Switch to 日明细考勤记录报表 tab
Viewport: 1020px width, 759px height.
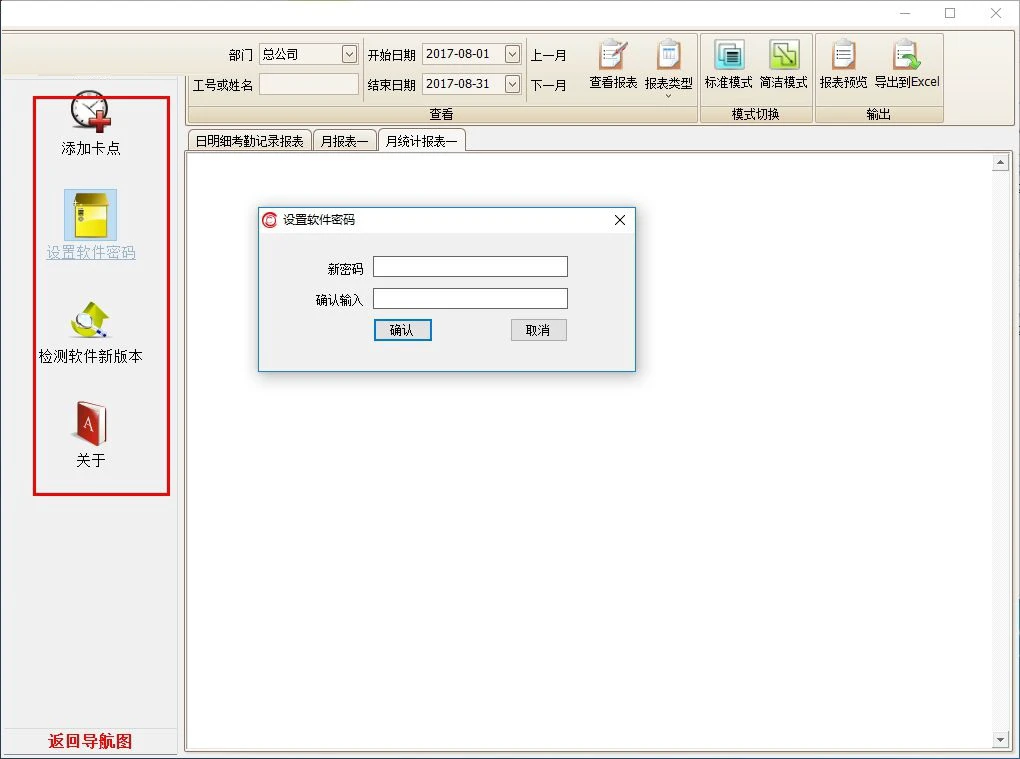click(x=249, y=141)
